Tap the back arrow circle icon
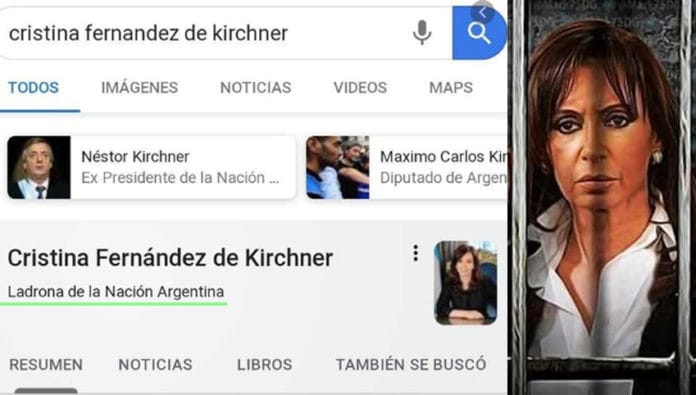This screenshot has height=395, width=696. tap(482, 12)
